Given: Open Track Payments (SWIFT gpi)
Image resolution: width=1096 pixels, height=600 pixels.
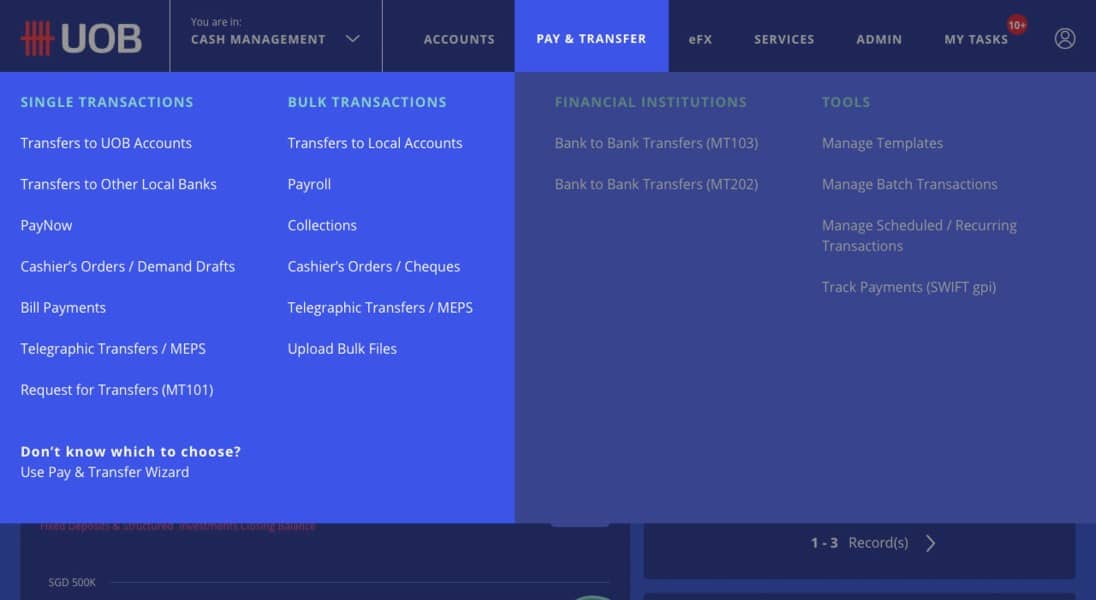Looking at the screenshot, I should coord(909,287).
